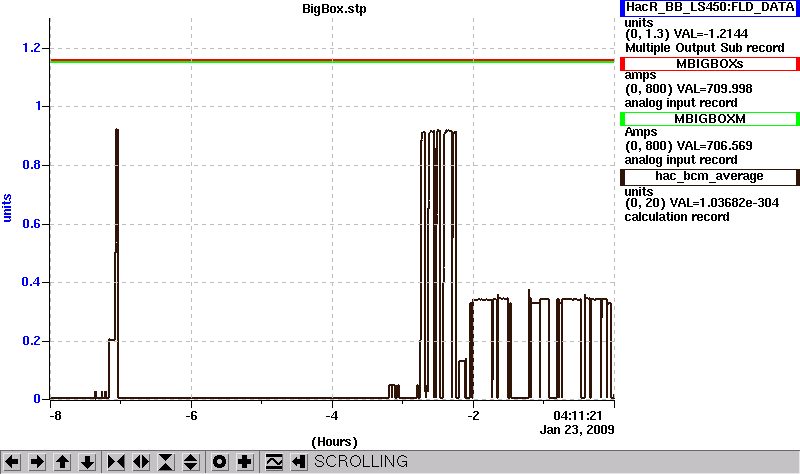
Task: Click the -6 tick on the x-axis
Action: click(191, 416)
